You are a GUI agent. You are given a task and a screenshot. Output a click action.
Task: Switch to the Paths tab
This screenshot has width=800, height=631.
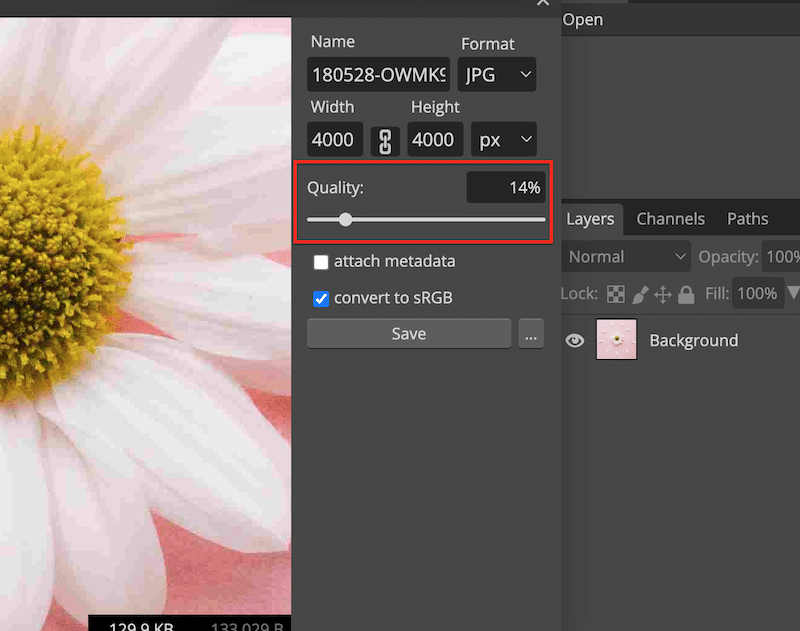point(747,219)
